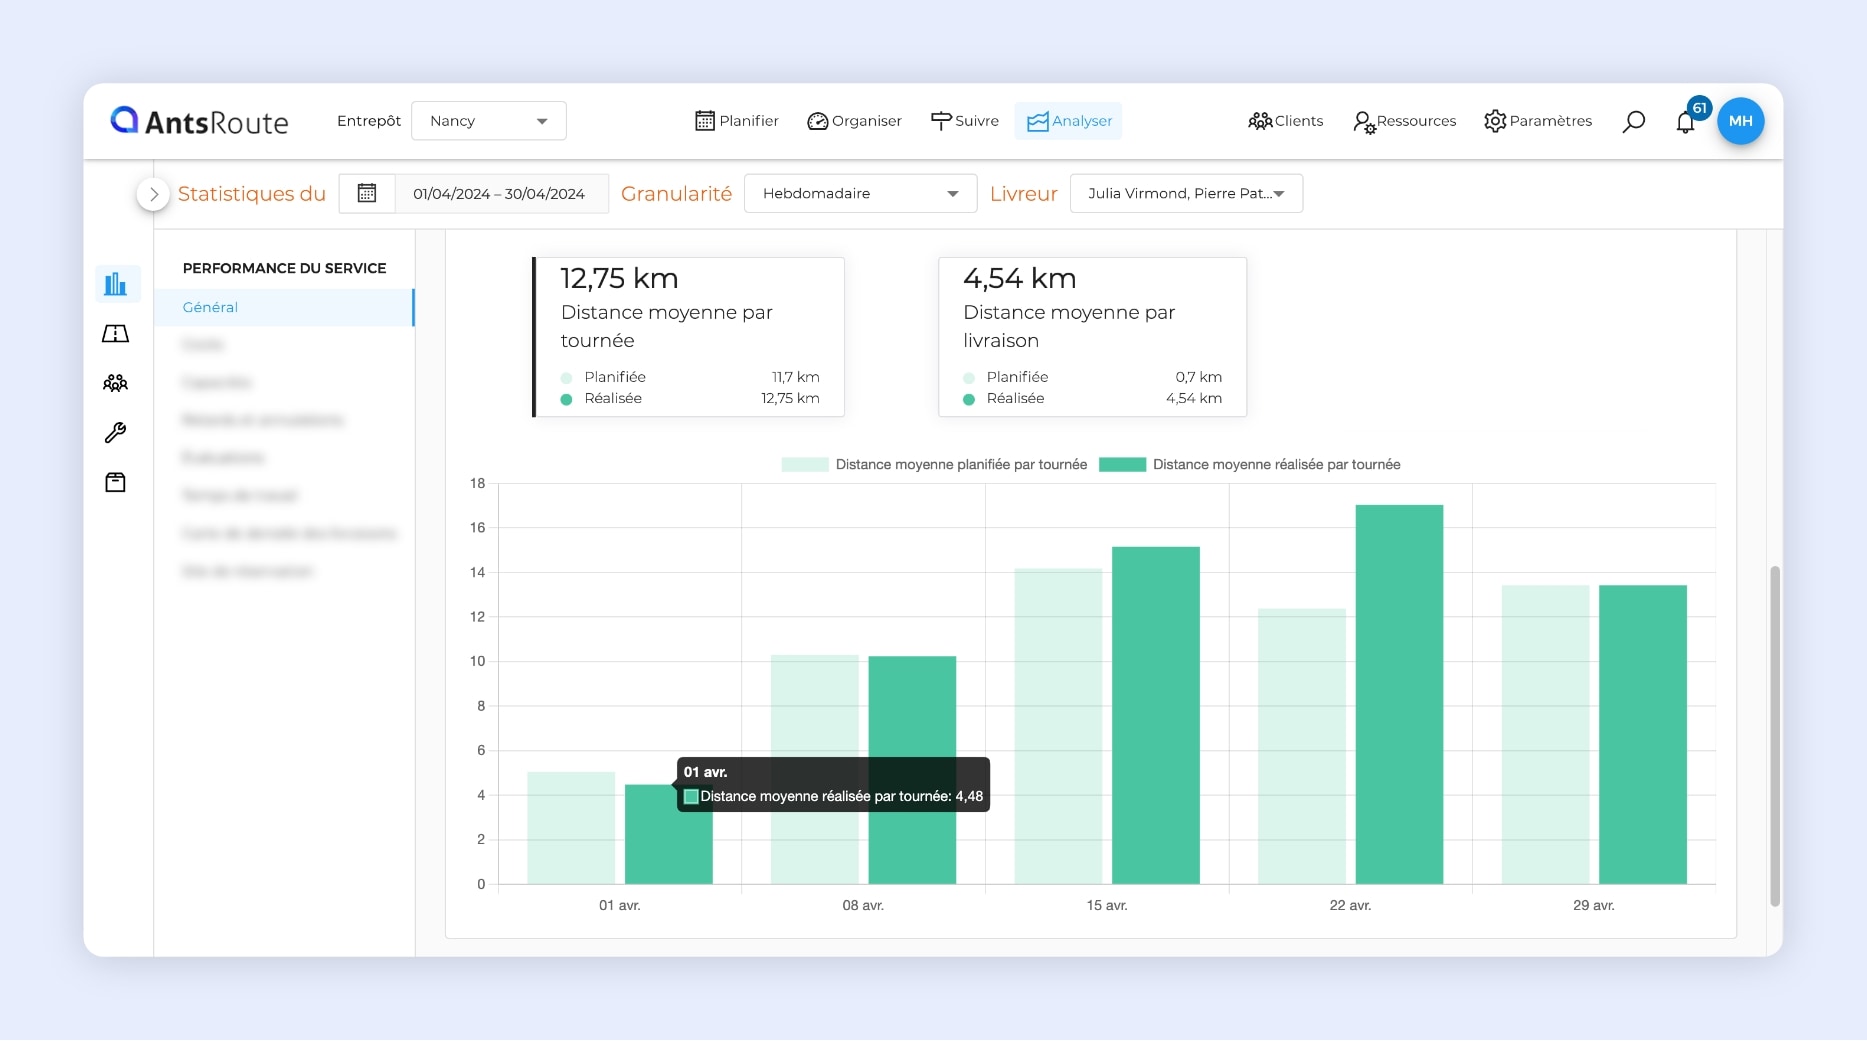This screenshot has height=1041, width=1867.
Task: Toggle planned average distance legend series
Action: [934, 464]
